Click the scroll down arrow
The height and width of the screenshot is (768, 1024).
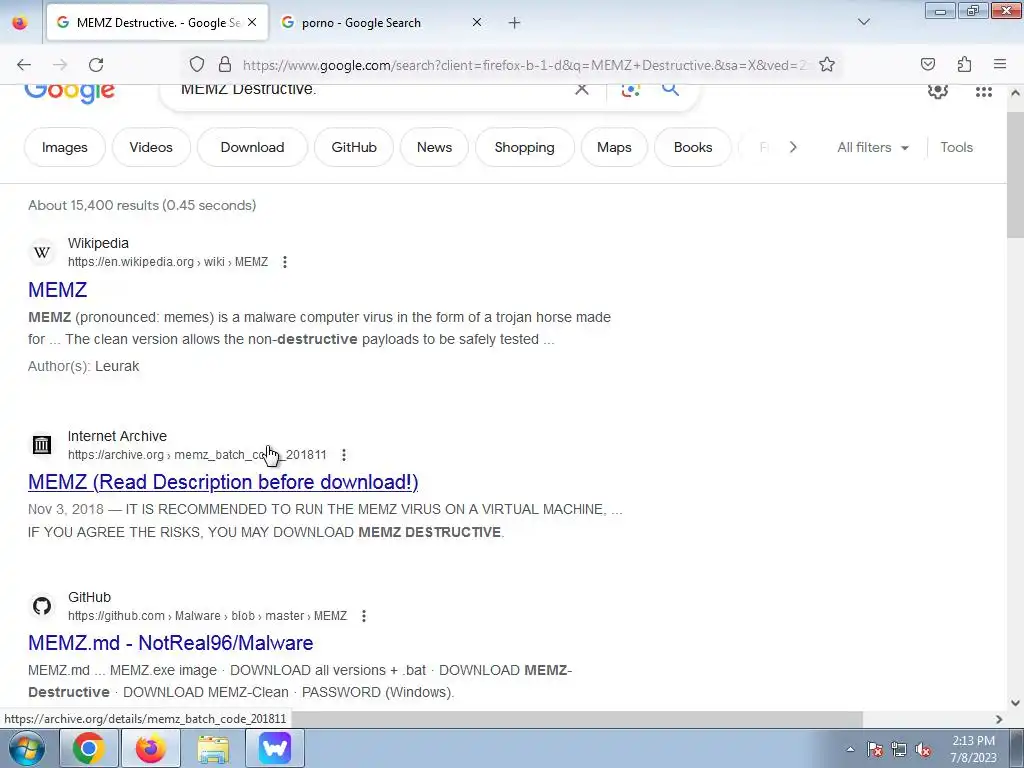pos(1015,703)
